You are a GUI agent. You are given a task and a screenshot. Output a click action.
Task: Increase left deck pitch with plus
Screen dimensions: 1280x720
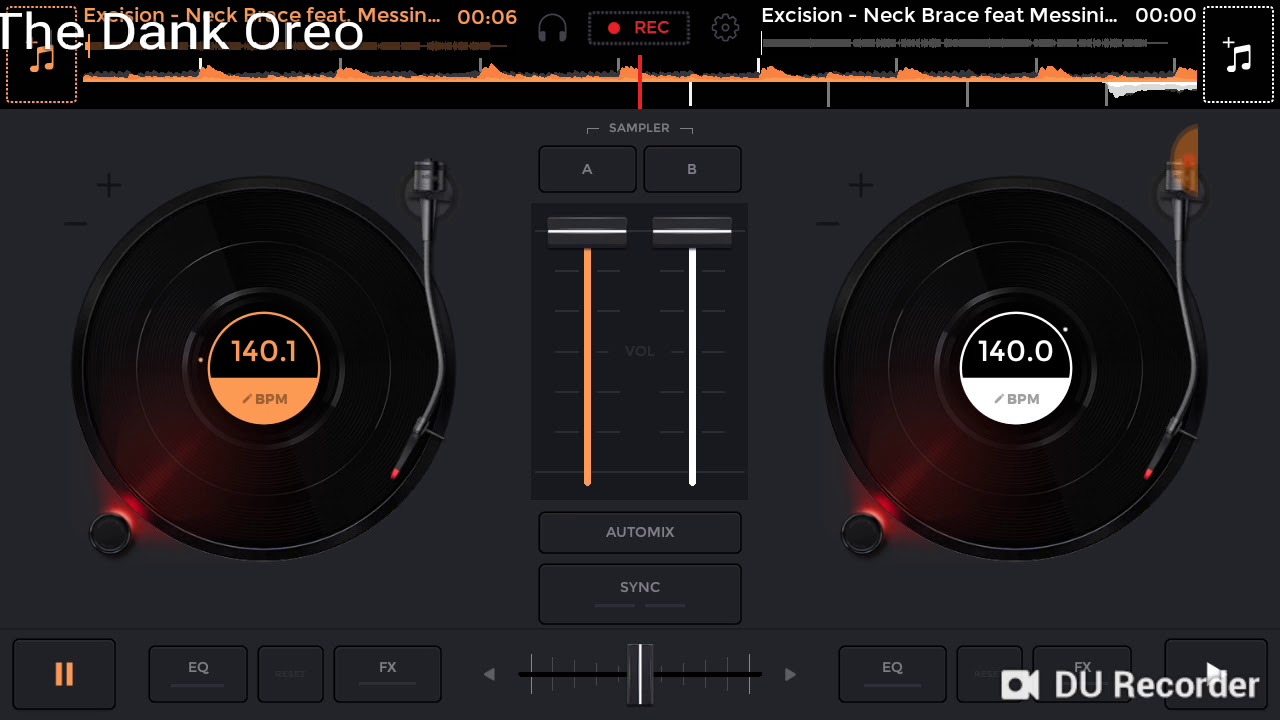coord(109,185)
